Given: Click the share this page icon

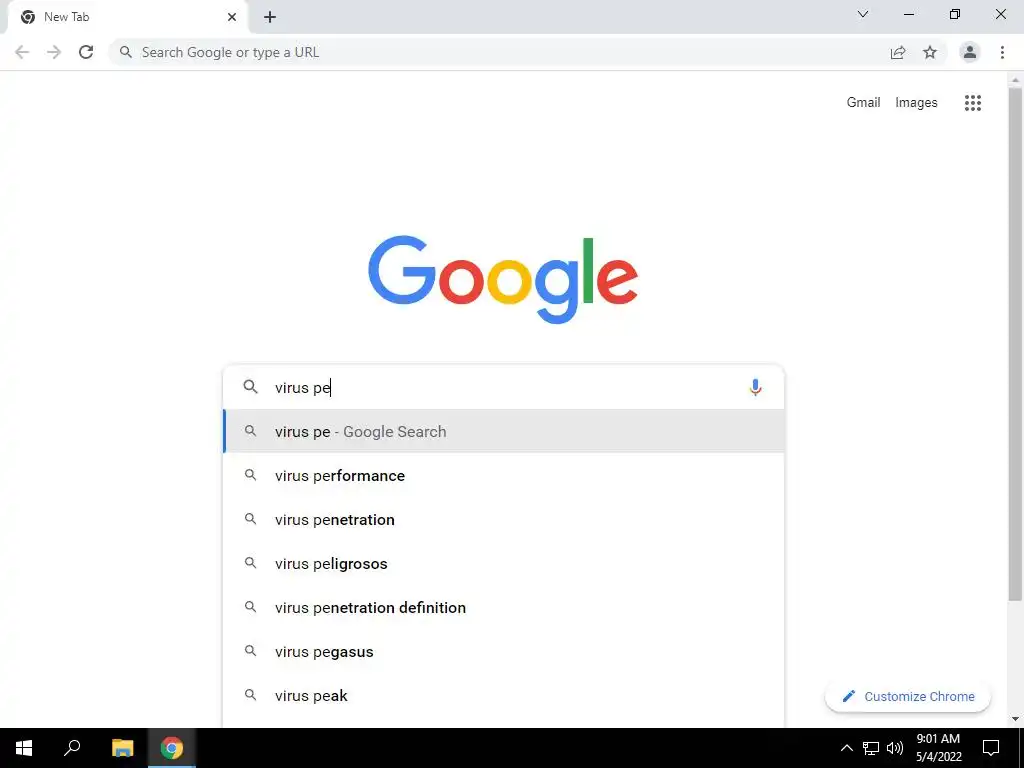Looking at the screenshot, I should click(x=898, y=52).
